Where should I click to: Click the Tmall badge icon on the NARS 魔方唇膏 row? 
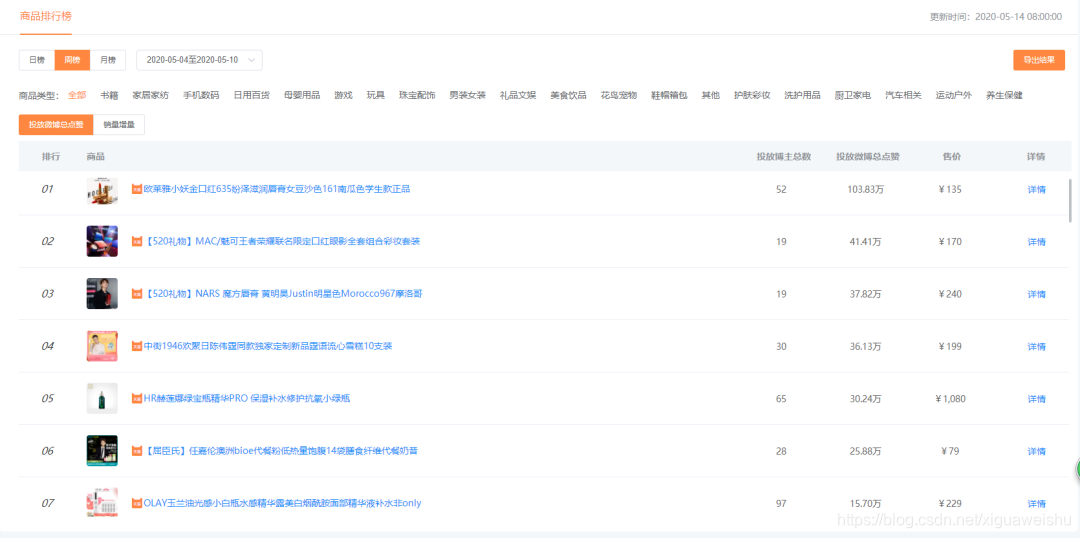(137, 294)
